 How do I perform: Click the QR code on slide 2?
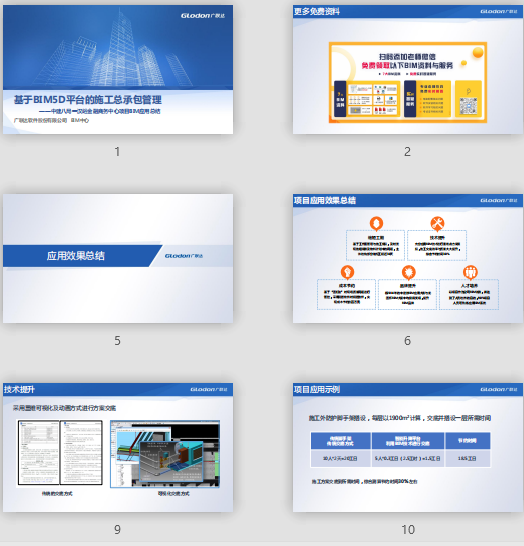click(x=468, y=106)
